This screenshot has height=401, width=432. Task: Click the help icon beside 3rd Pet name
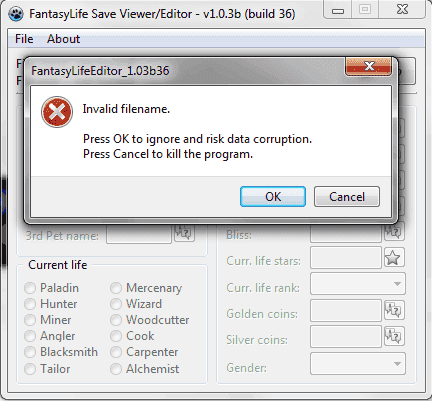pyautogui.click(x=184, y=233)
